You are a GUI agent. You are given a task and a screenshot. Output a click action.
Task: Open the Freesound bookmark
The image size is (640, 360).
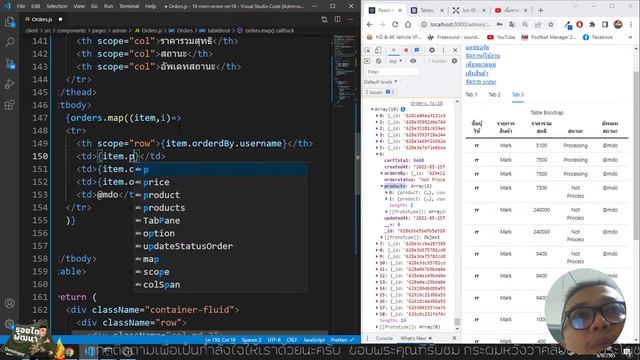(x=454, y=37)
